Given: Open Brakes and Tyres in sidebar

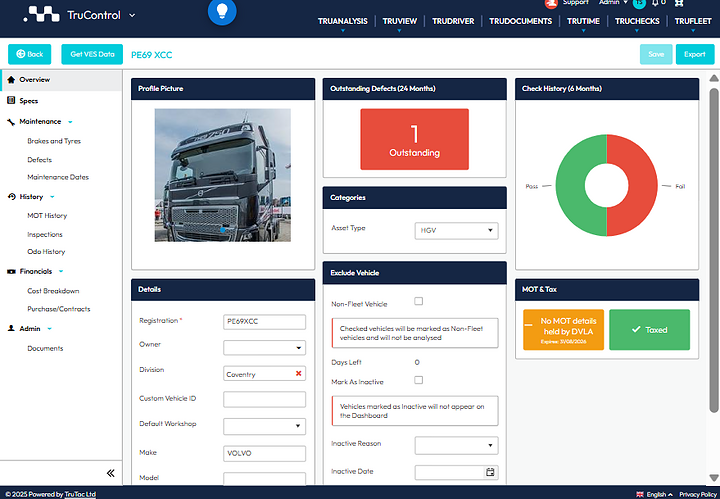Looking at the screenshot, I should tap(54, 141).
